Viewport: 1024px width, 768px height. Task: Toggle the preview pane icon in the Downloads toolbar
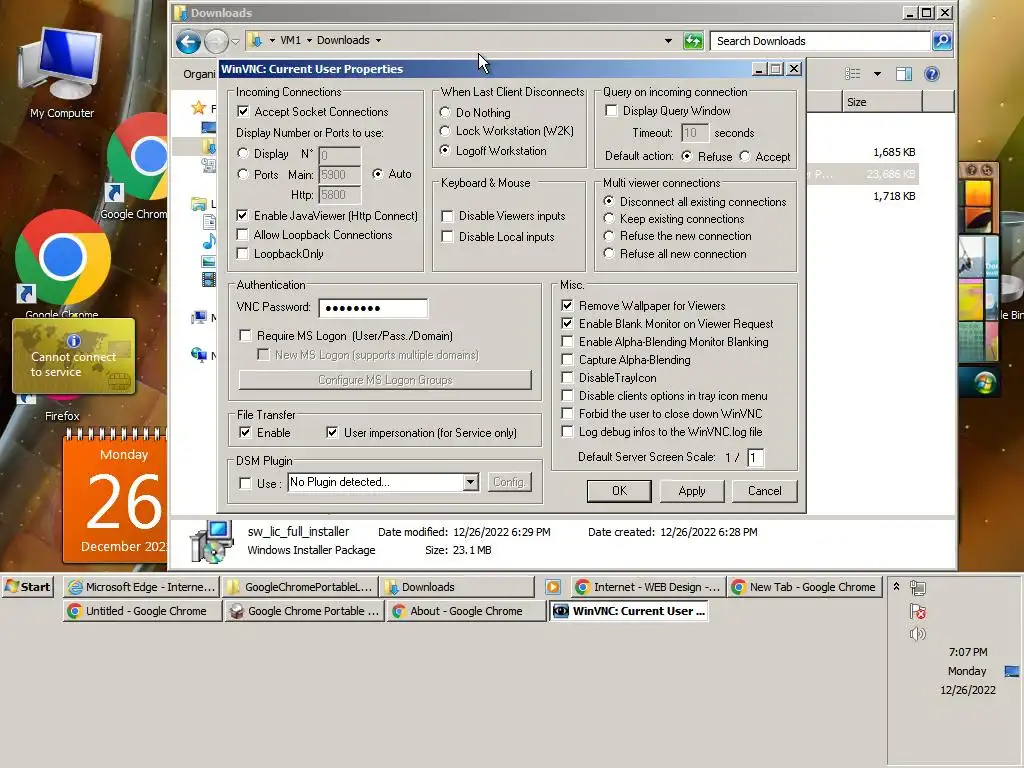904,74
